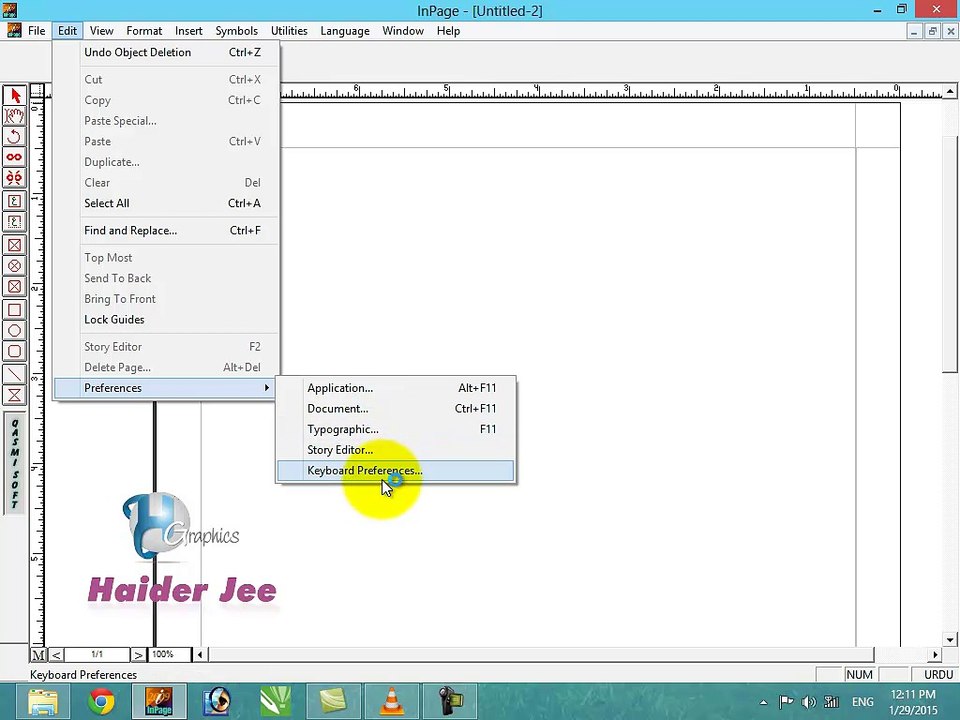Choose Select All from the Edit menu

click(x=167, y=203)
